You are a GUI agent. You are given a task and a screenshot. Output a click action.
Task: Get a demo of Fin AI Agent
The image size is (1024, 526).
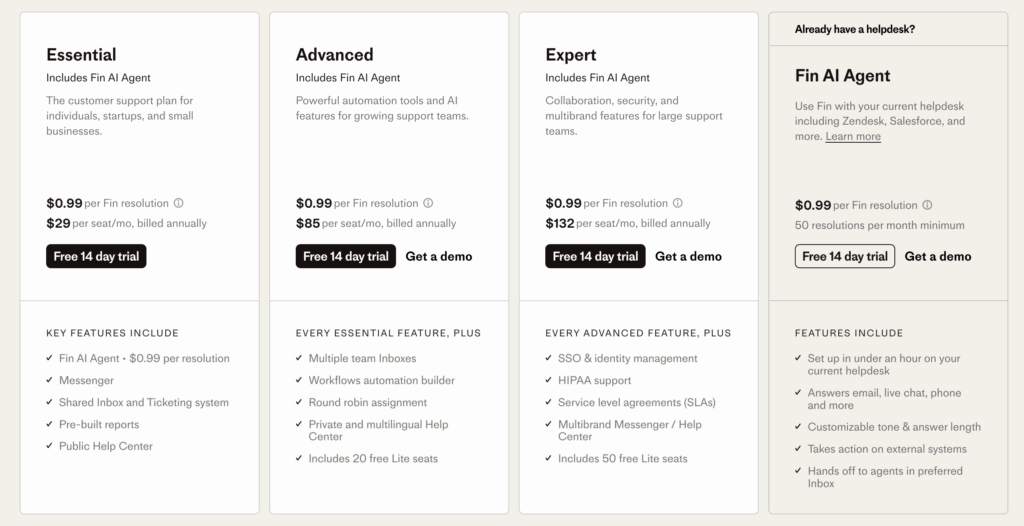pos(938,256)
